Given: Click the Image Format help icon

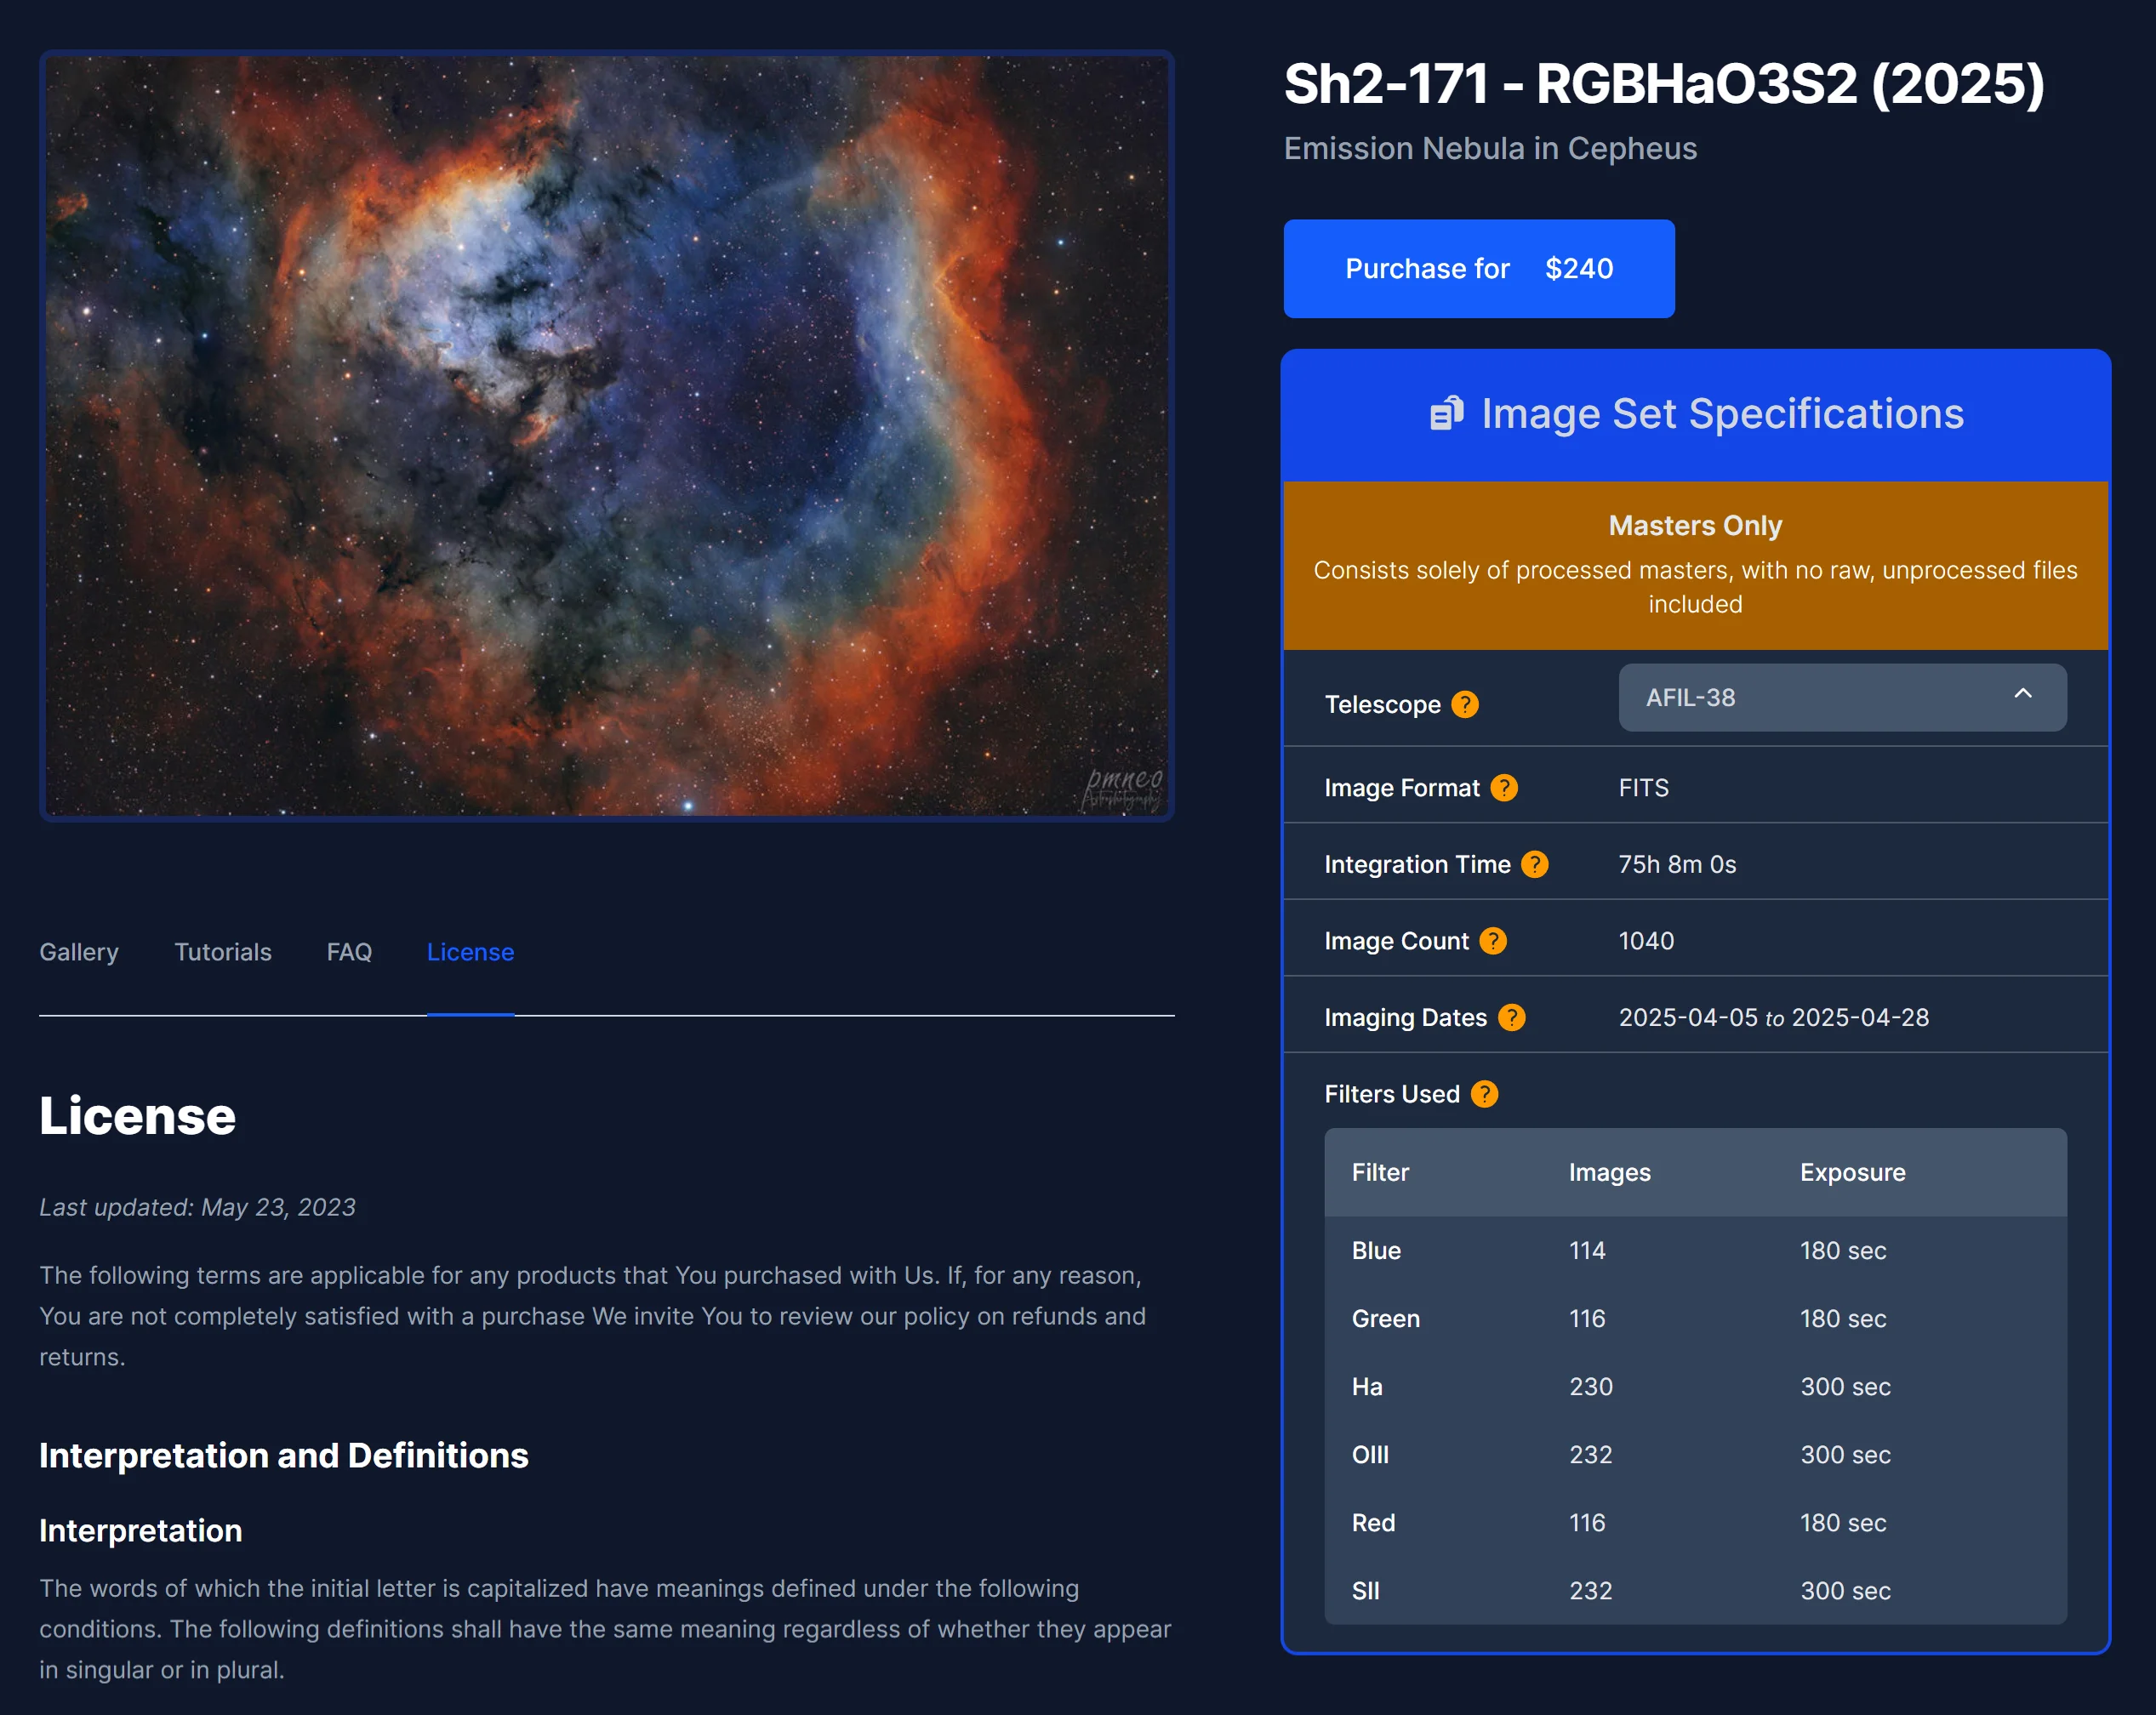Looking at the screenshot, I should pyautogui.click(x=1504, y=788).
